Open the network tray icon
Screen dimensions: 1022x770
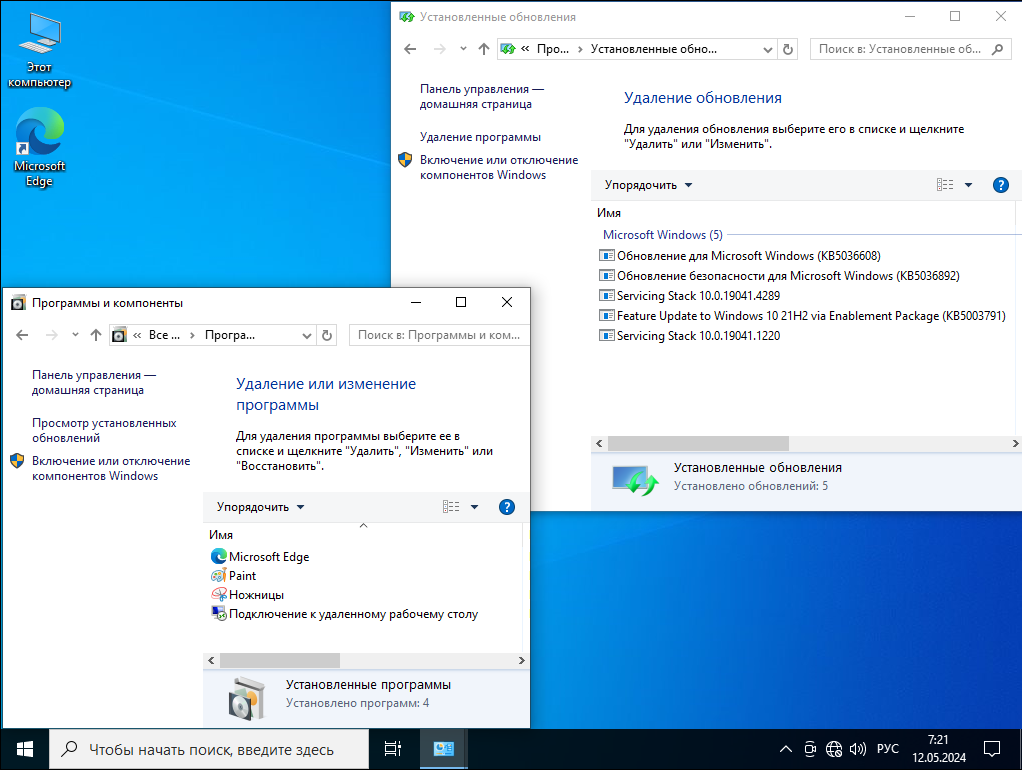(834, 750)
